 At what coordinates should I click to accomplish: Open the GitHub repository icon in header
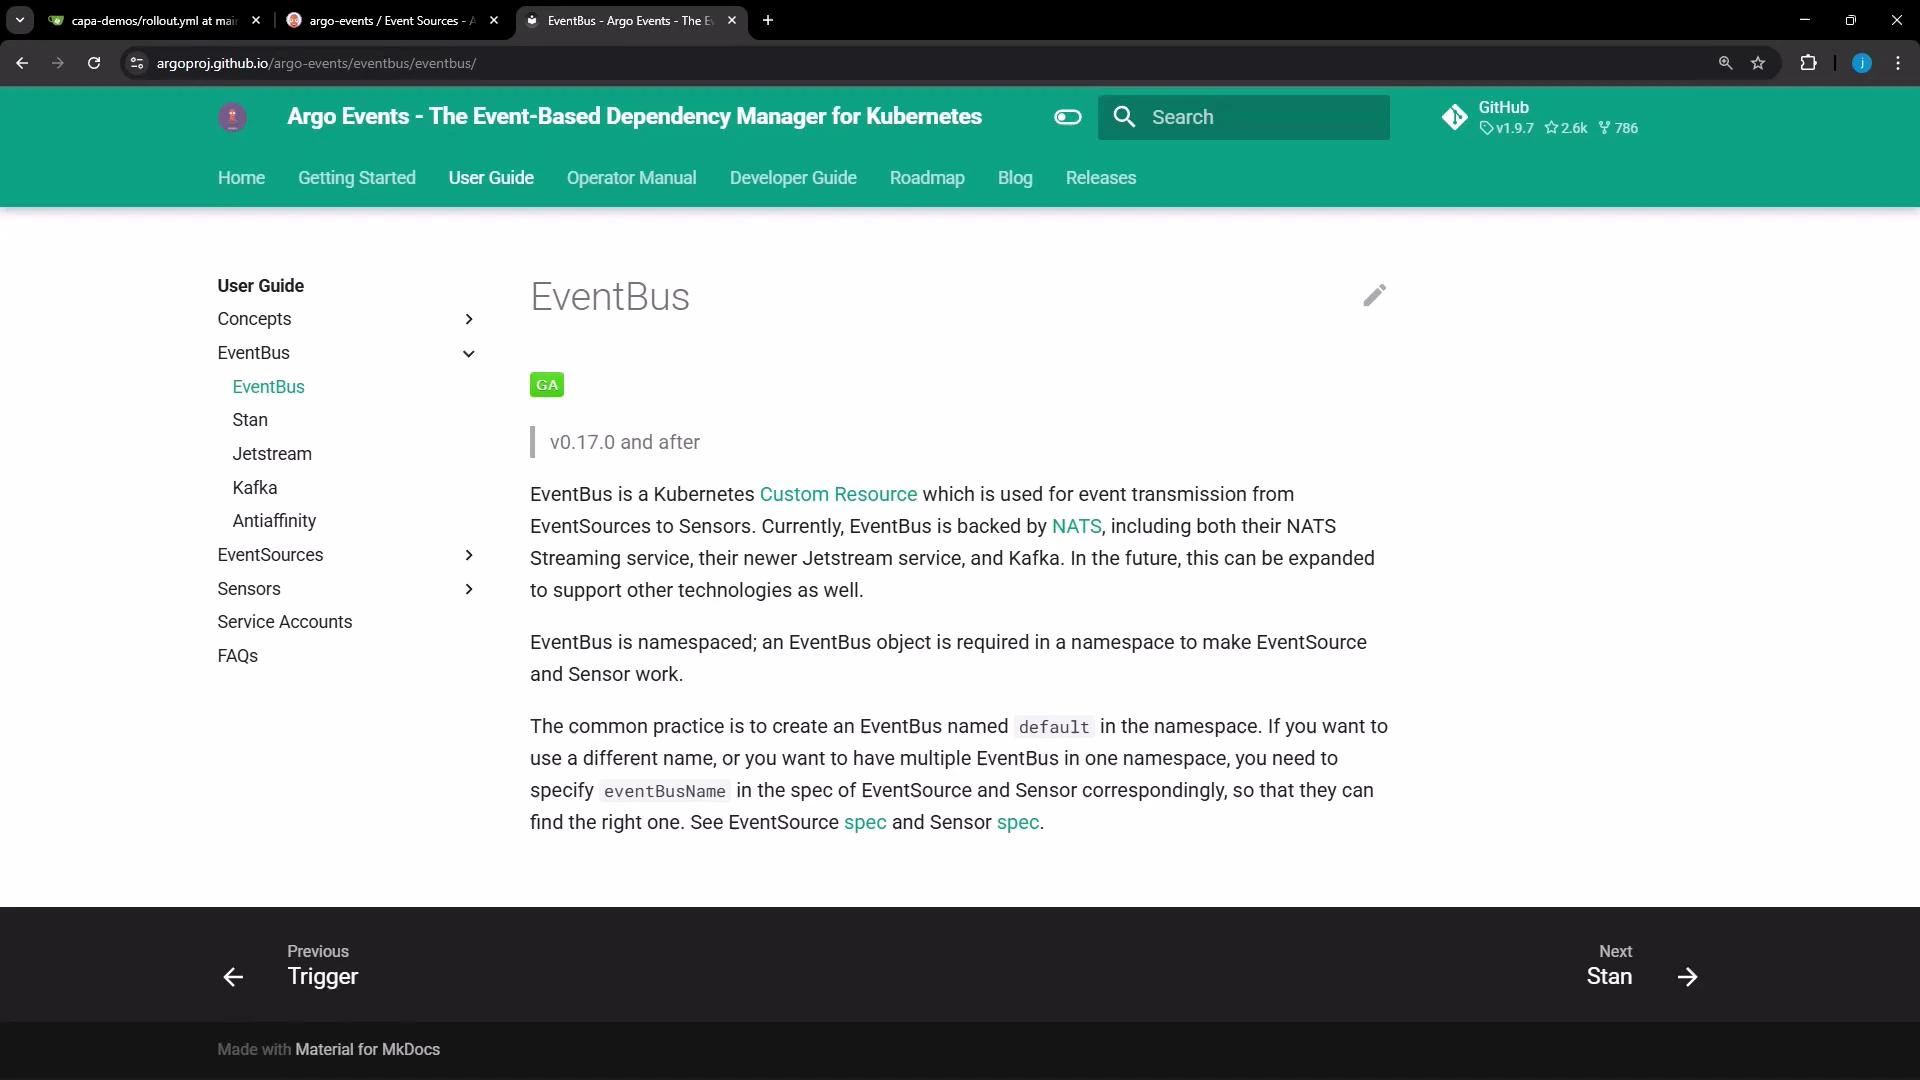(x=1456, y=117)
